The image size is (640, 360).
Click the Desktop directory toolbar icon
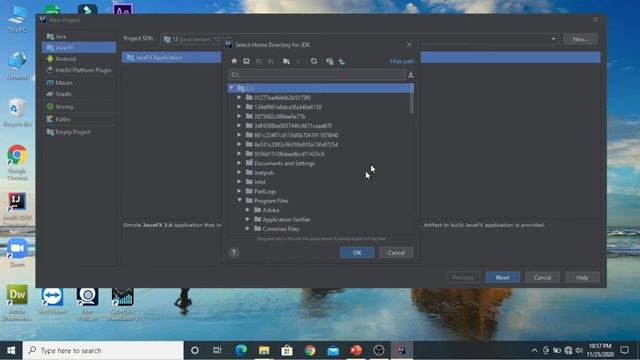pos(246,61)
